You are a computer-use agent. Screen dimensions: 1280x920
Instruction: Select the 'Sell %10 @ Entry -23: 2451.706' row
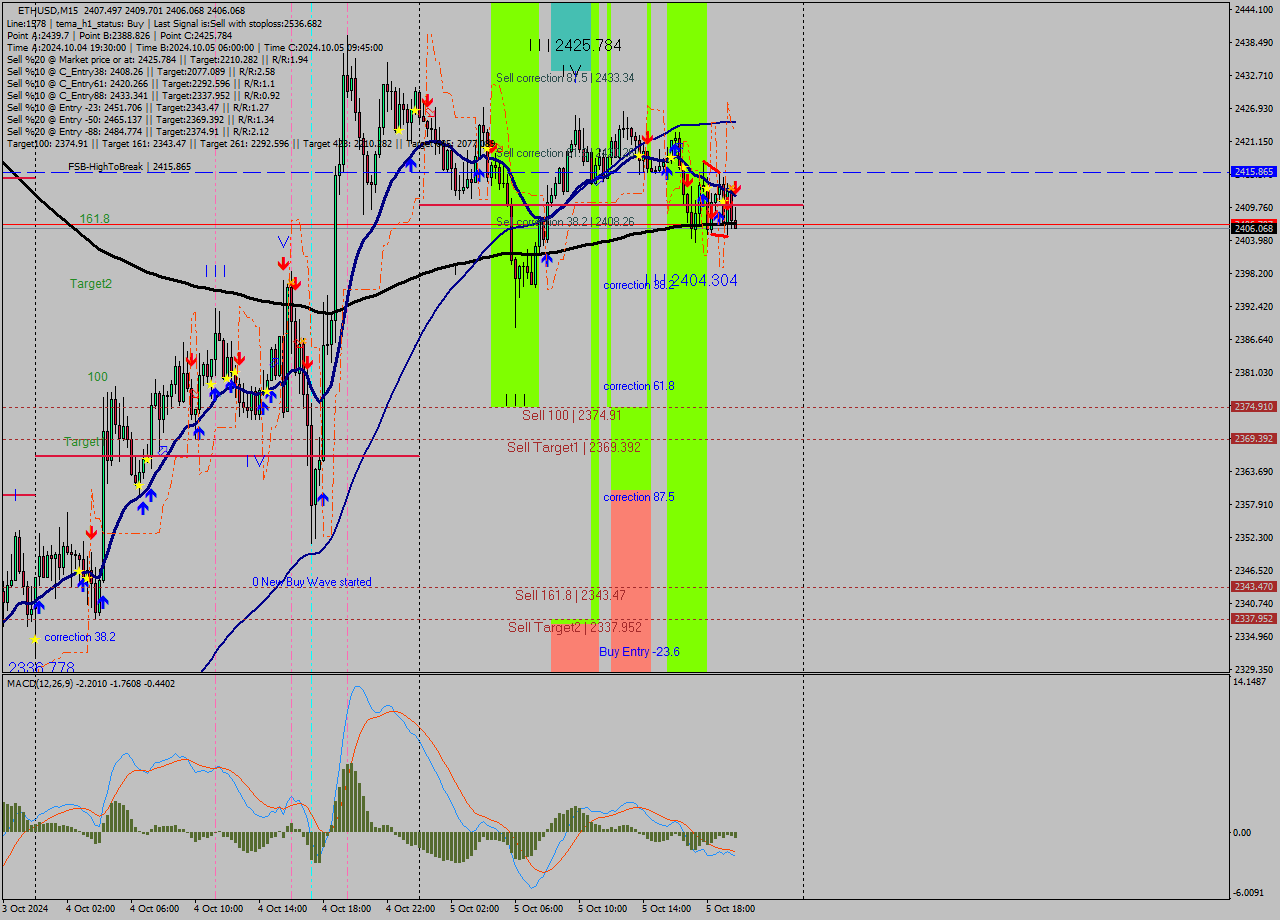pos(138,107)
